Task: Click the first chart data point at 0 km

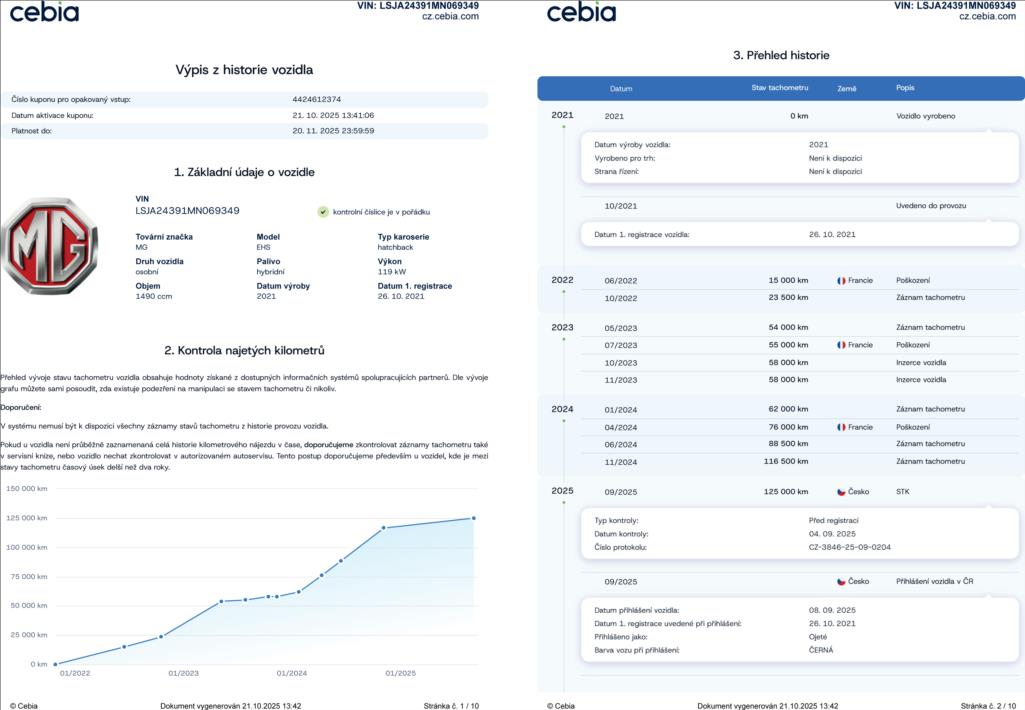Action: 55,664
